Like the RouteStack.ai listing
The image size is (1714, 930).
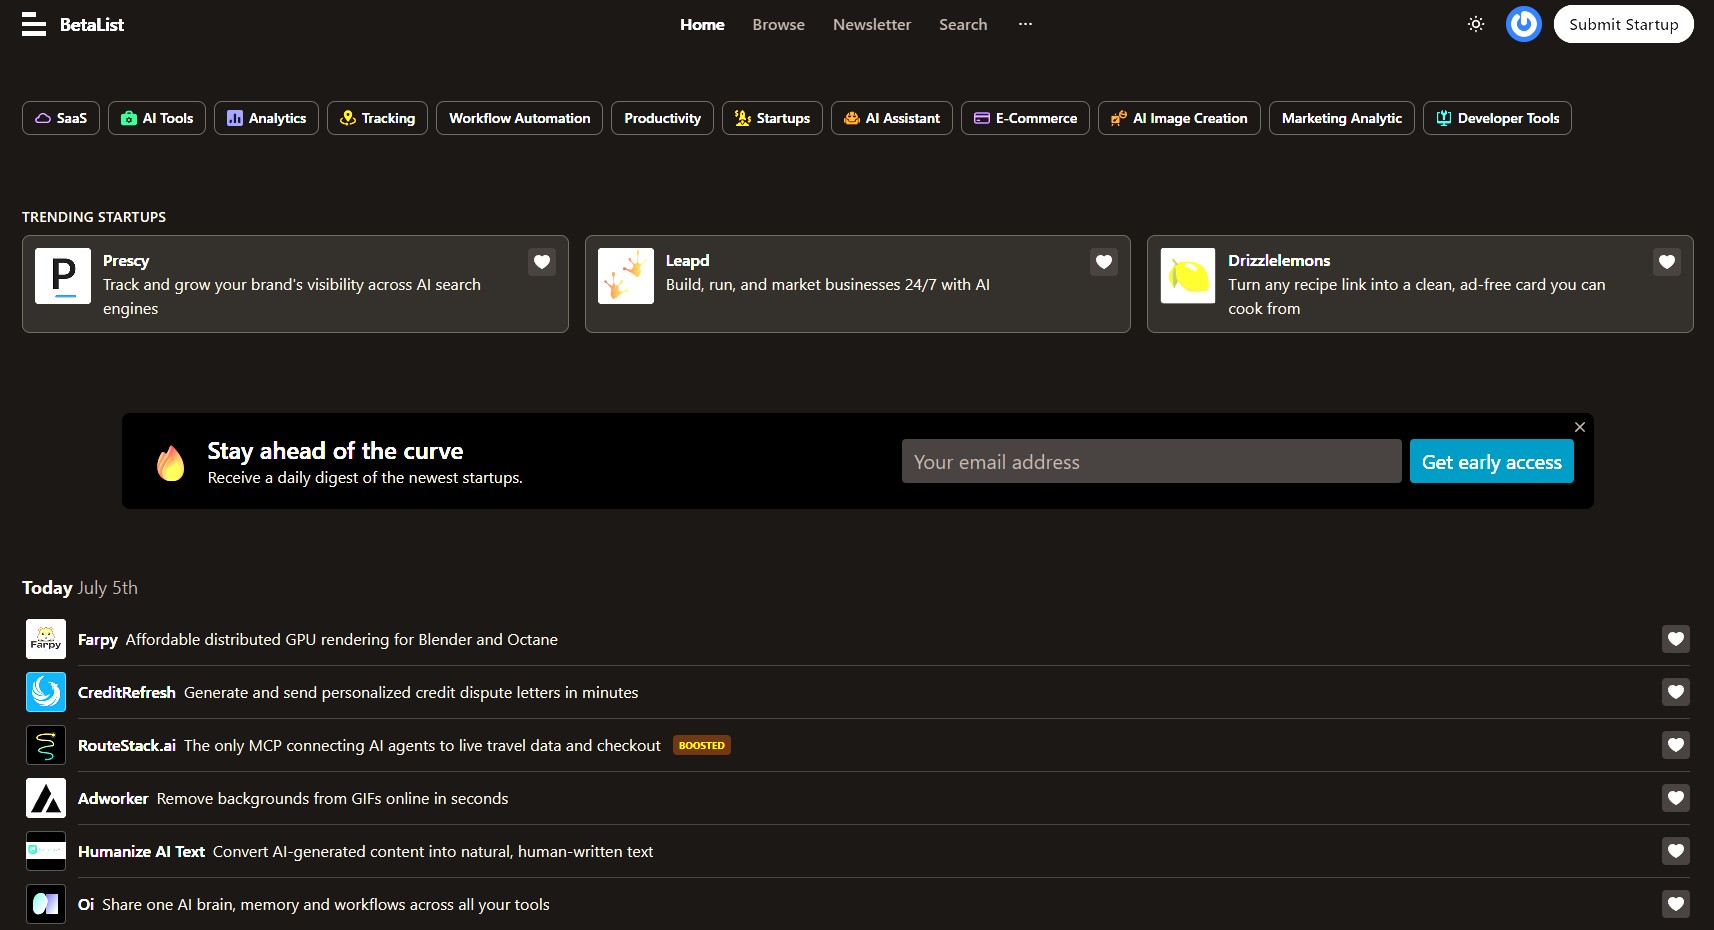(x=1676, y=745)
